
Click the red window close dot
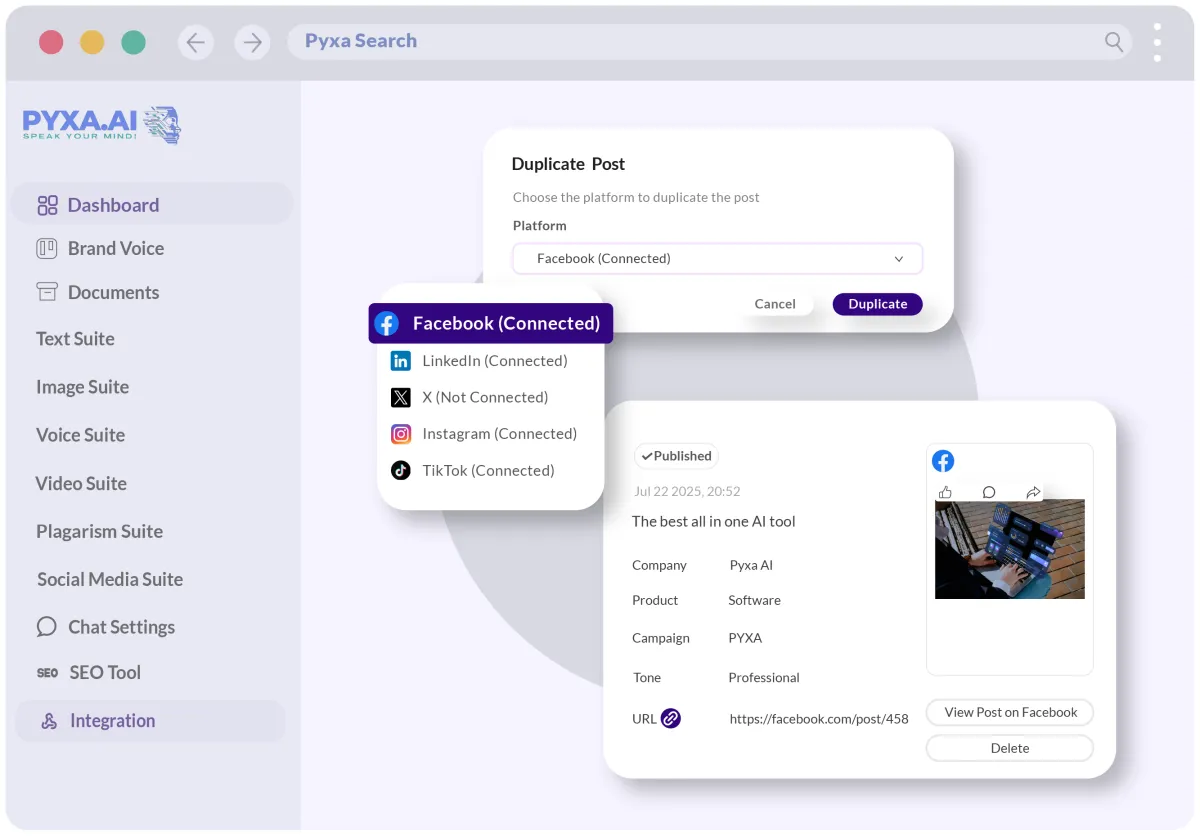[x=51, y=42]
